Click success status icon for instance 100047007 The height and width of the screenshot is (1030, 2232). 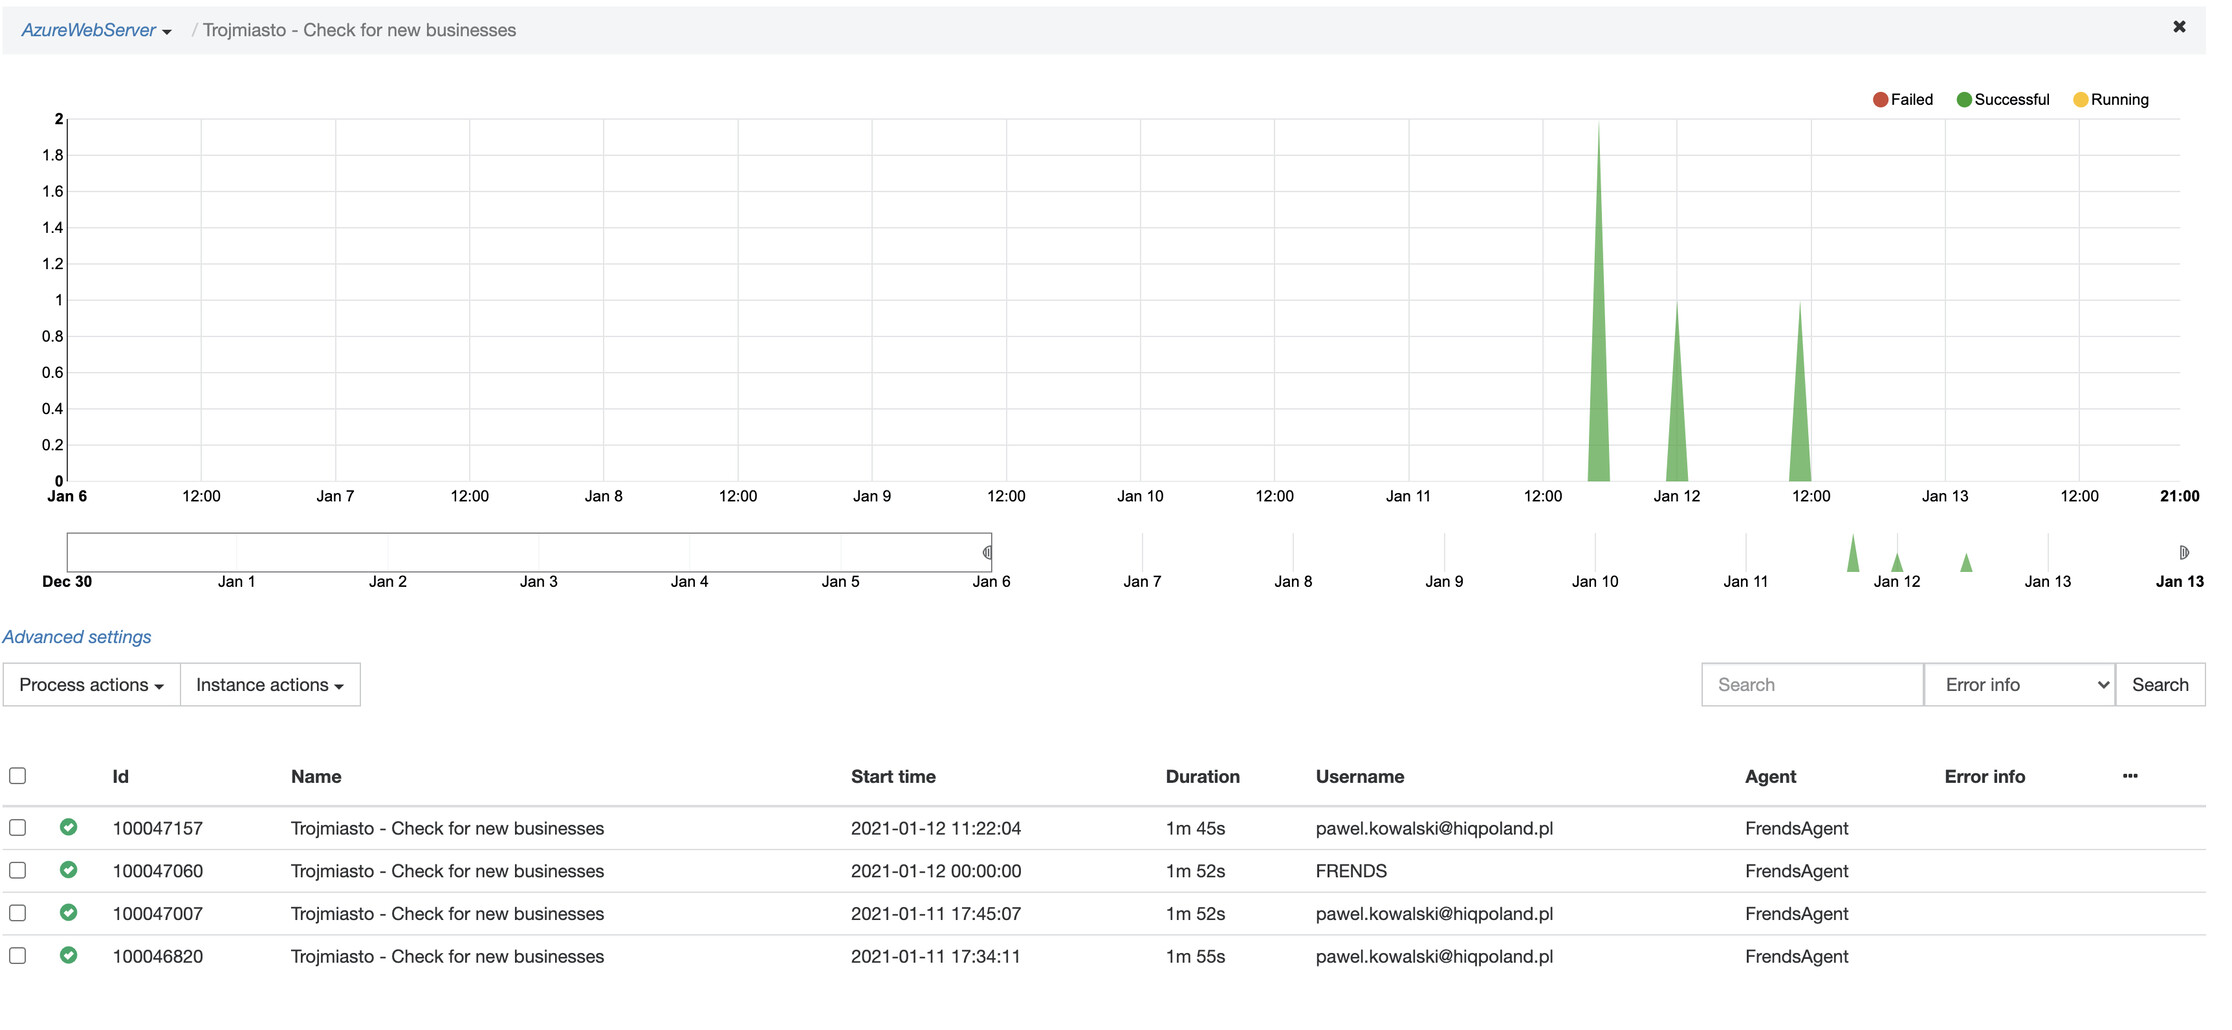tap(68, 913)
